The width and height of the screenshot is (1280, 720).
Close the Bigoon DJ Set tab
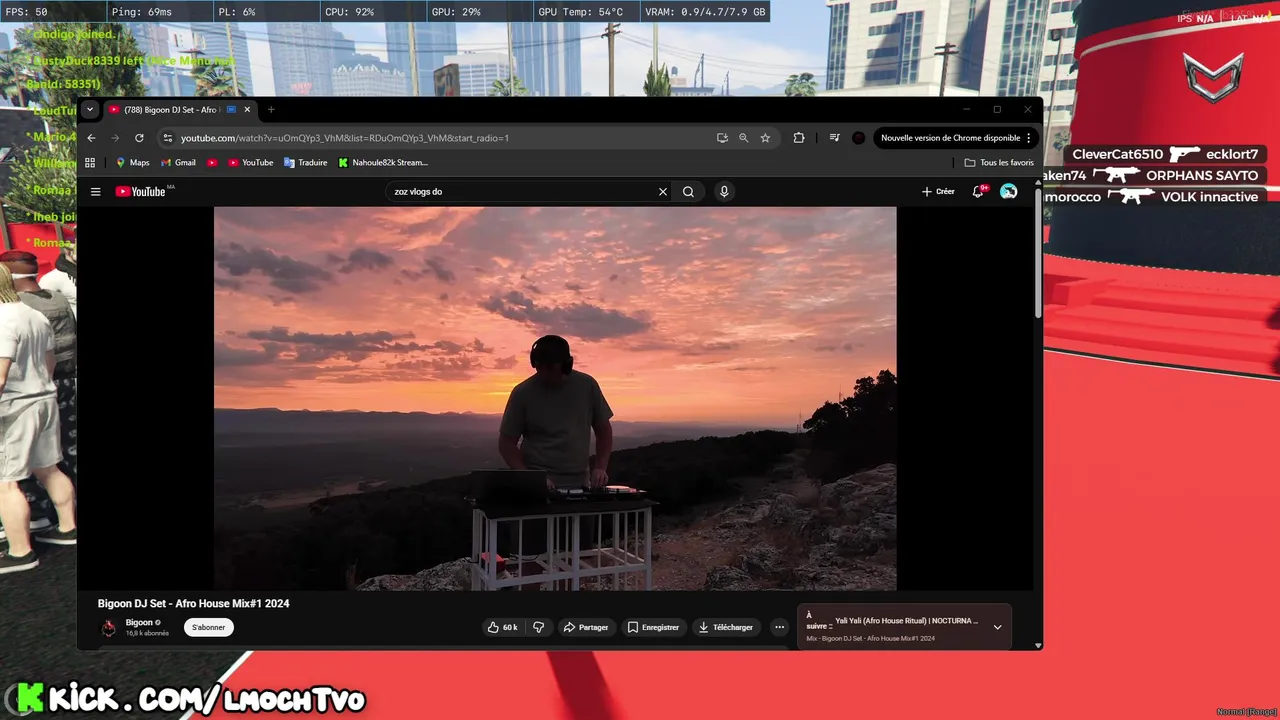247,109
